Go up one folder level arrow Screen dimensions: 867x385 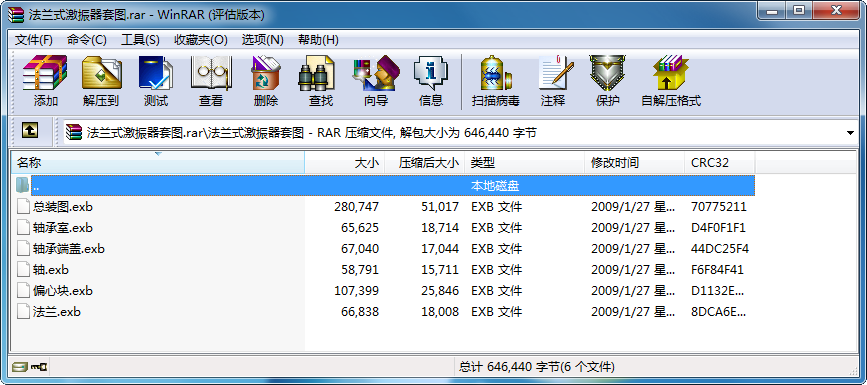30,131
